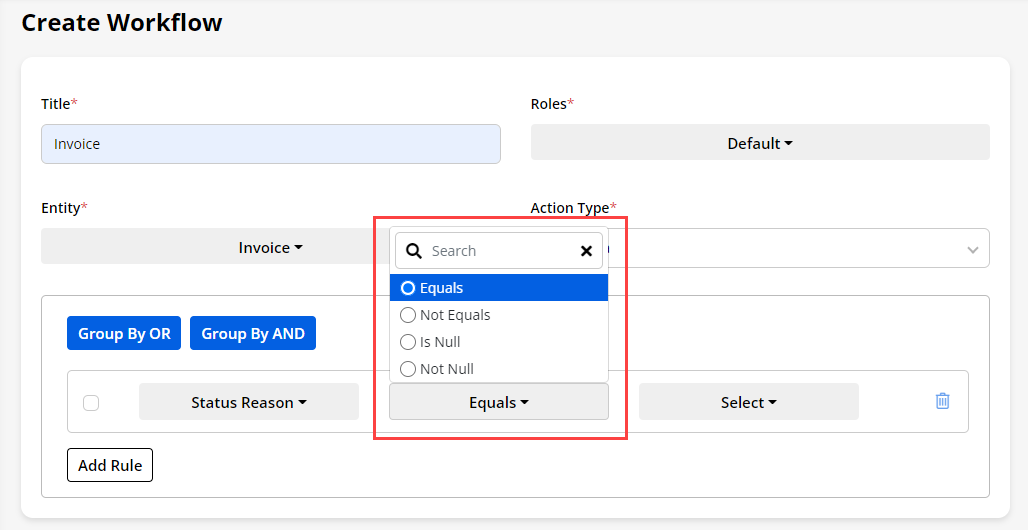The width and height of the screenshot is (1028, 530).
Task: Clear the search box with the X icon
Action: (x=586, y=251)
